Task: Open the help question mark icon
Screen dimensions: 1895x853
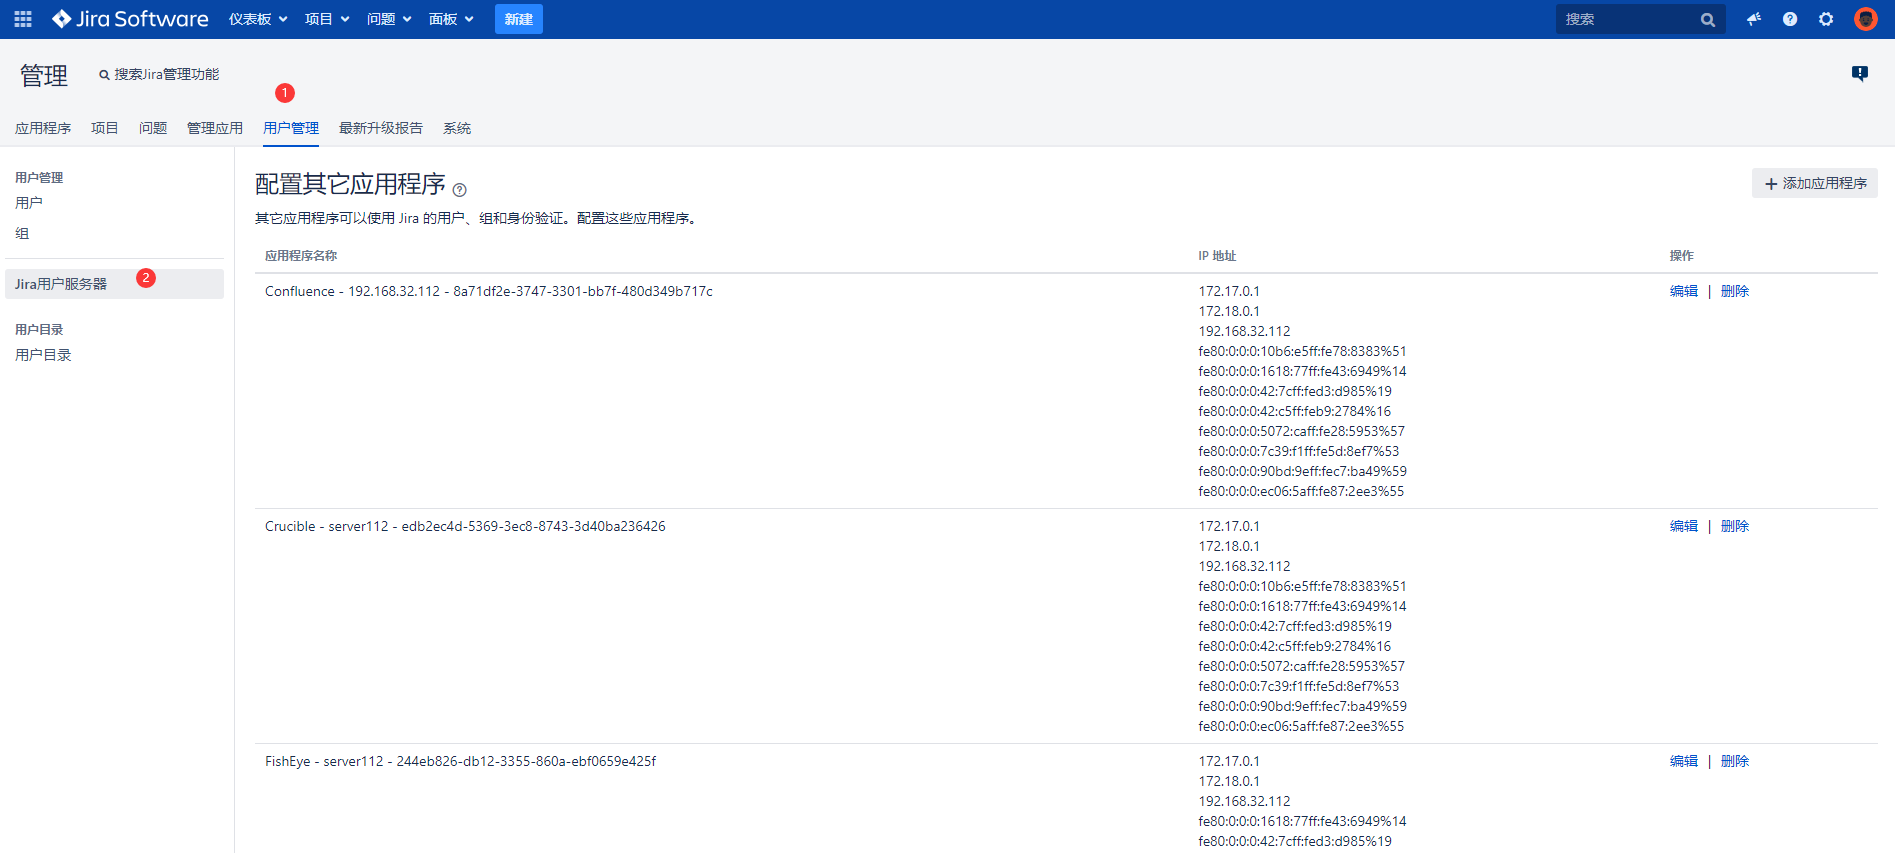Action: 1790,19
